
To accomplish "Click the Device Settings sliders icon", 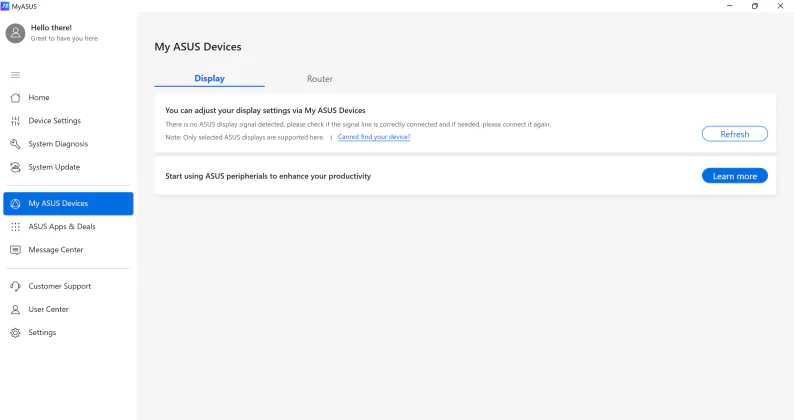I will click(x=16, y=121).
